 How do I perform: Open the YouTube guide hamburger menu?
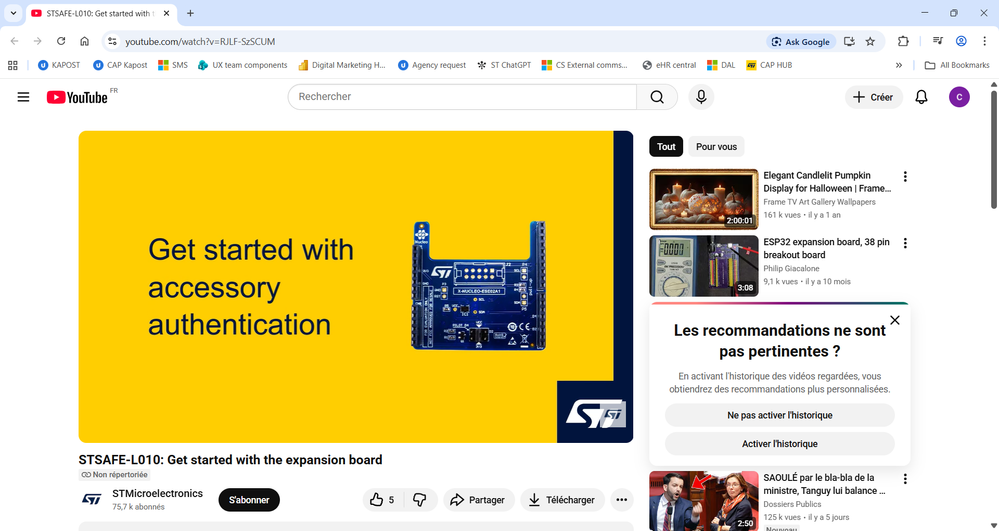[23, 97]
